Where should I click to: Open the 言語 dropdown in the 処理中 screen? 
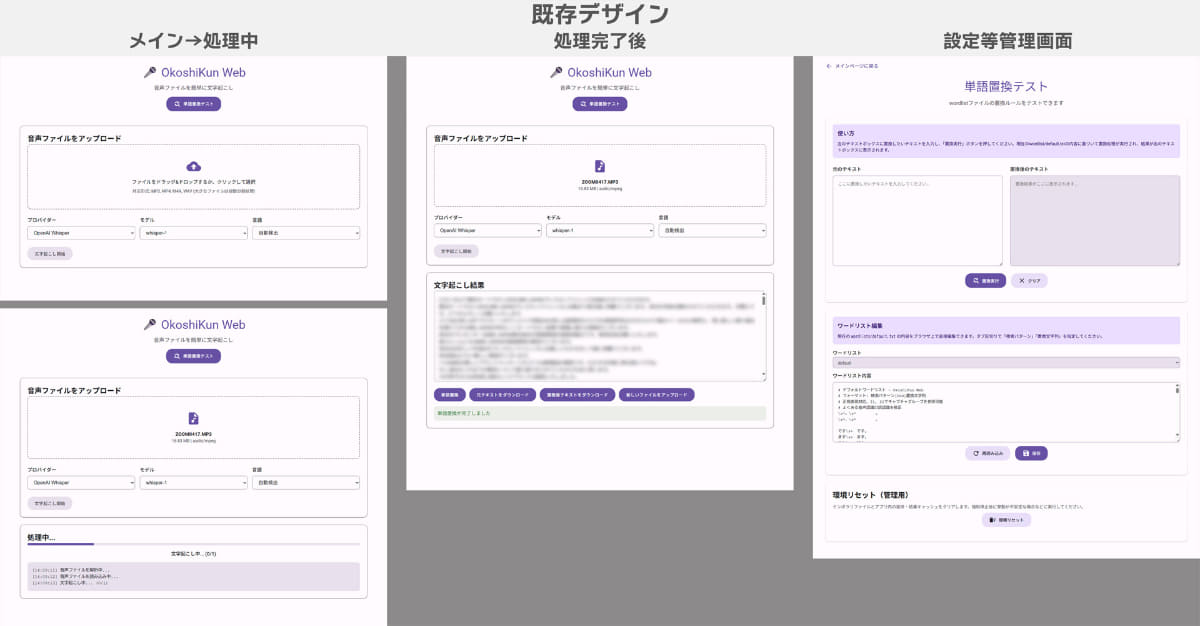pos(306,483)
